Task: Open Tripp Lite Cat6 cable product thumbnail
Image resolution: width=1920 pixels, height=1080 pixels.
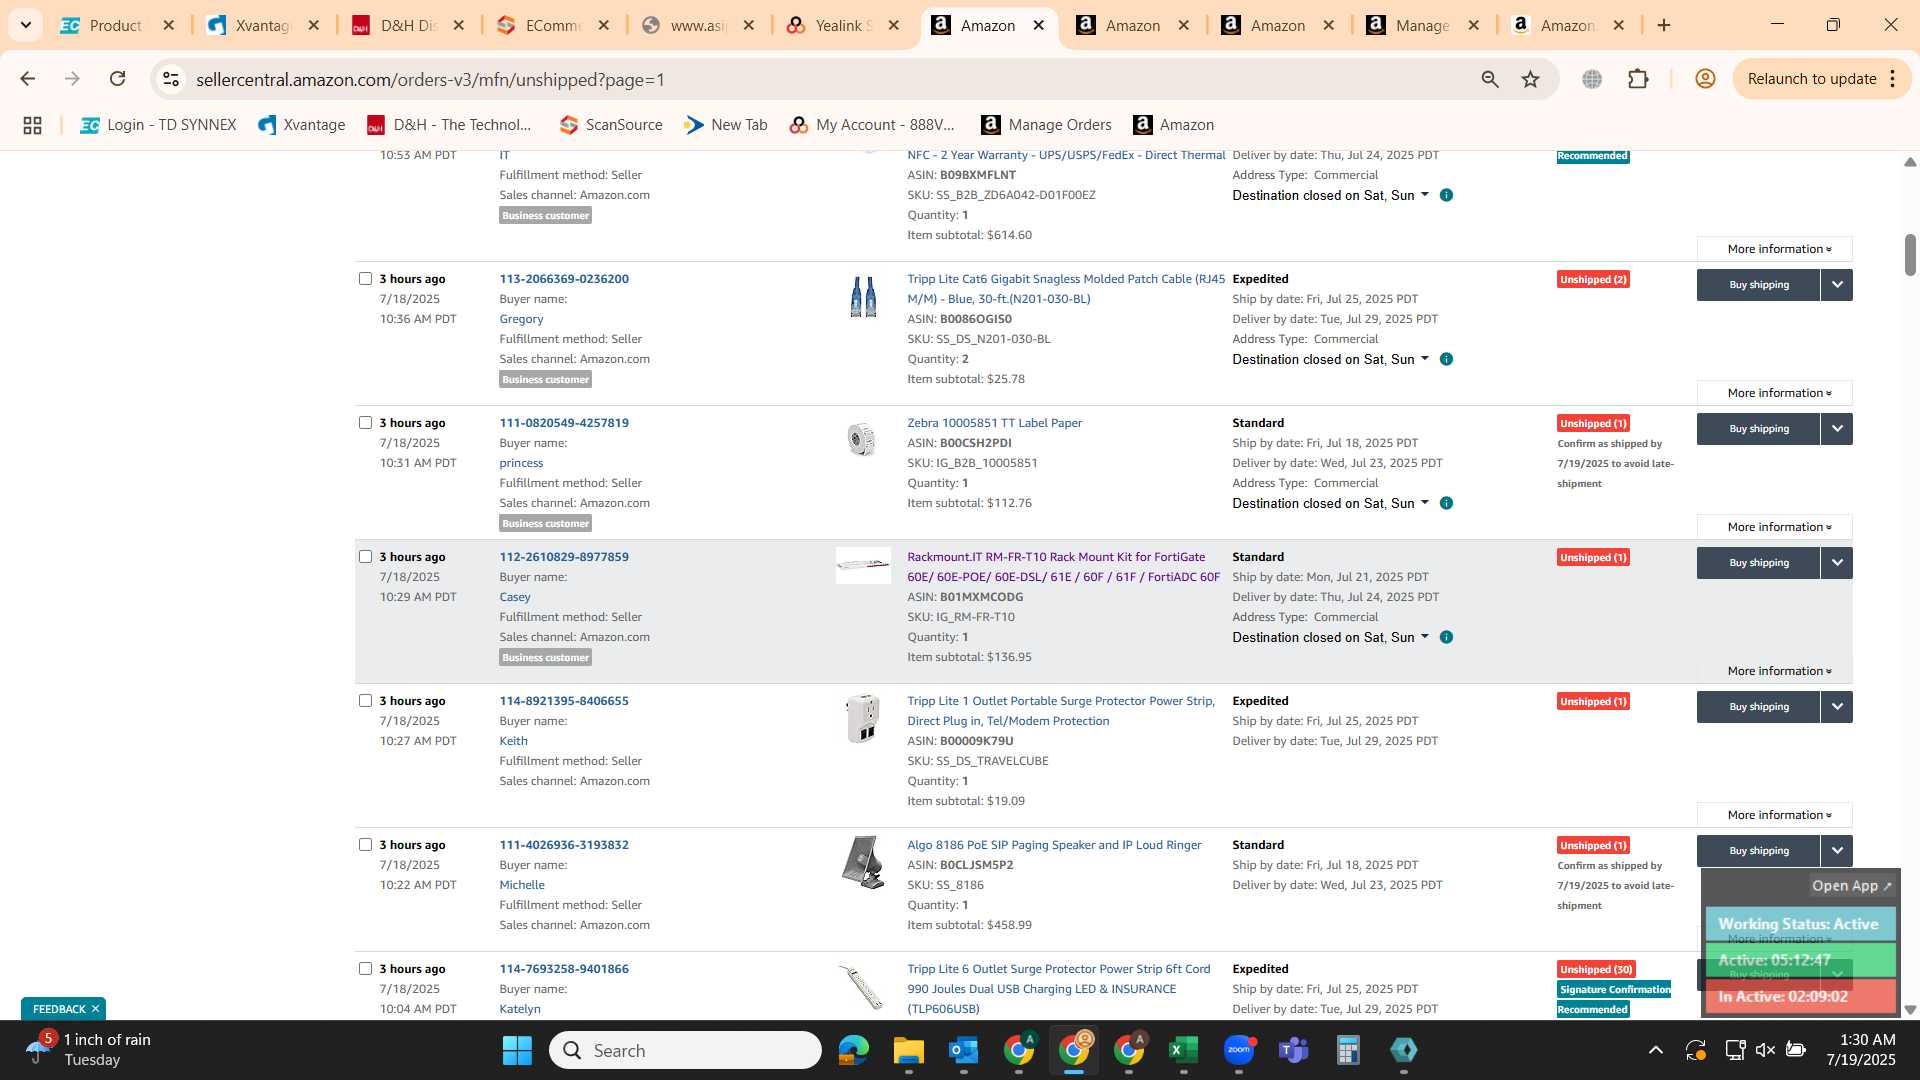Action: coord(863,297)
